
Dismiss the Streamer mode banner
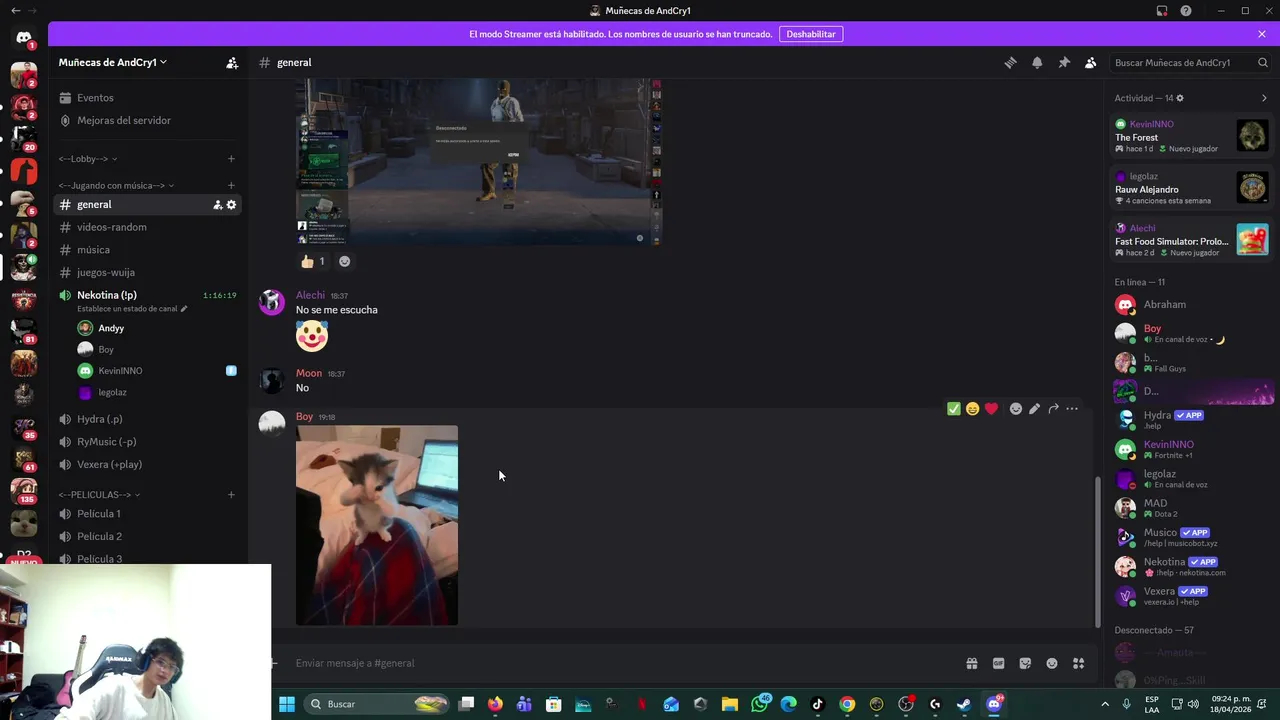point(1262,34)
